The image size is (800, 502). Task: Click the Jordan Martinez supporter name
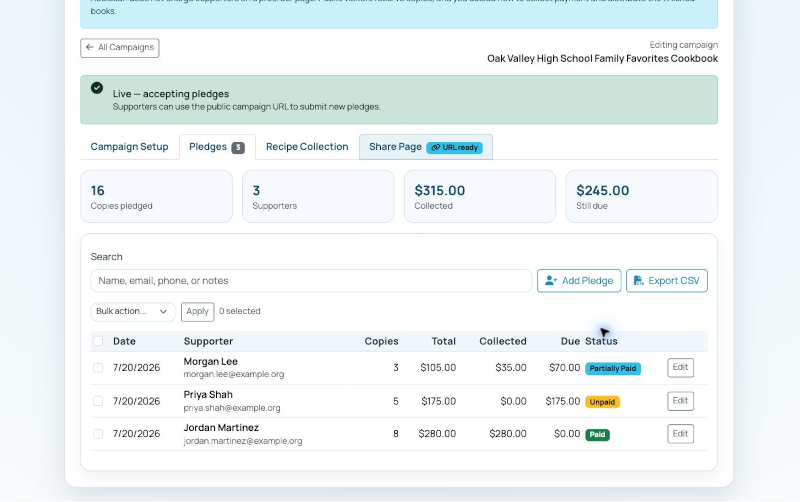pos(221,428)
